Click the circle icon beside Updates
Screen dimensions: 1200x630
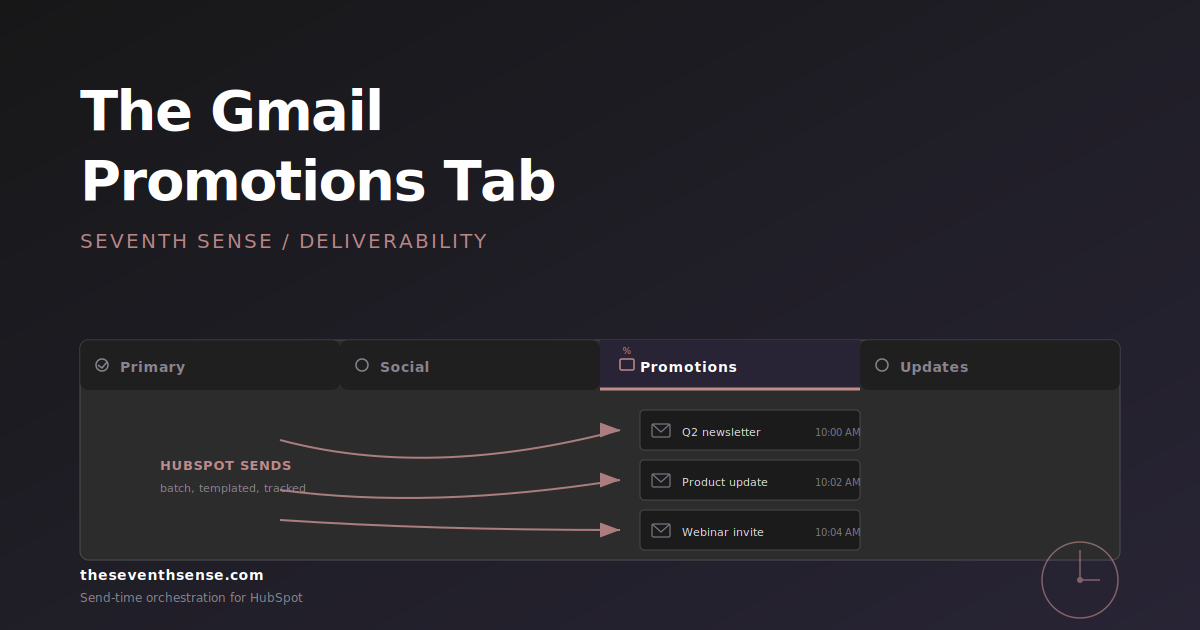(x=882, y=365)
